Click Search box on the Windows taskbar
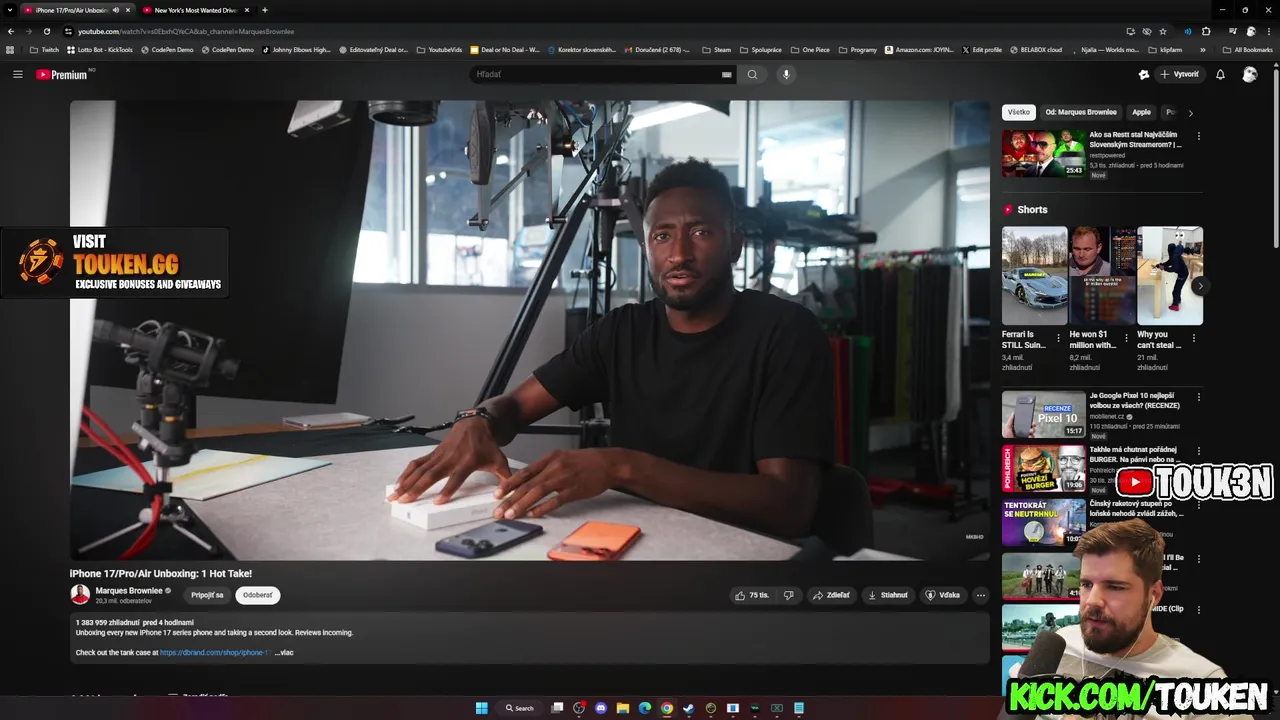 coord(521,708)
